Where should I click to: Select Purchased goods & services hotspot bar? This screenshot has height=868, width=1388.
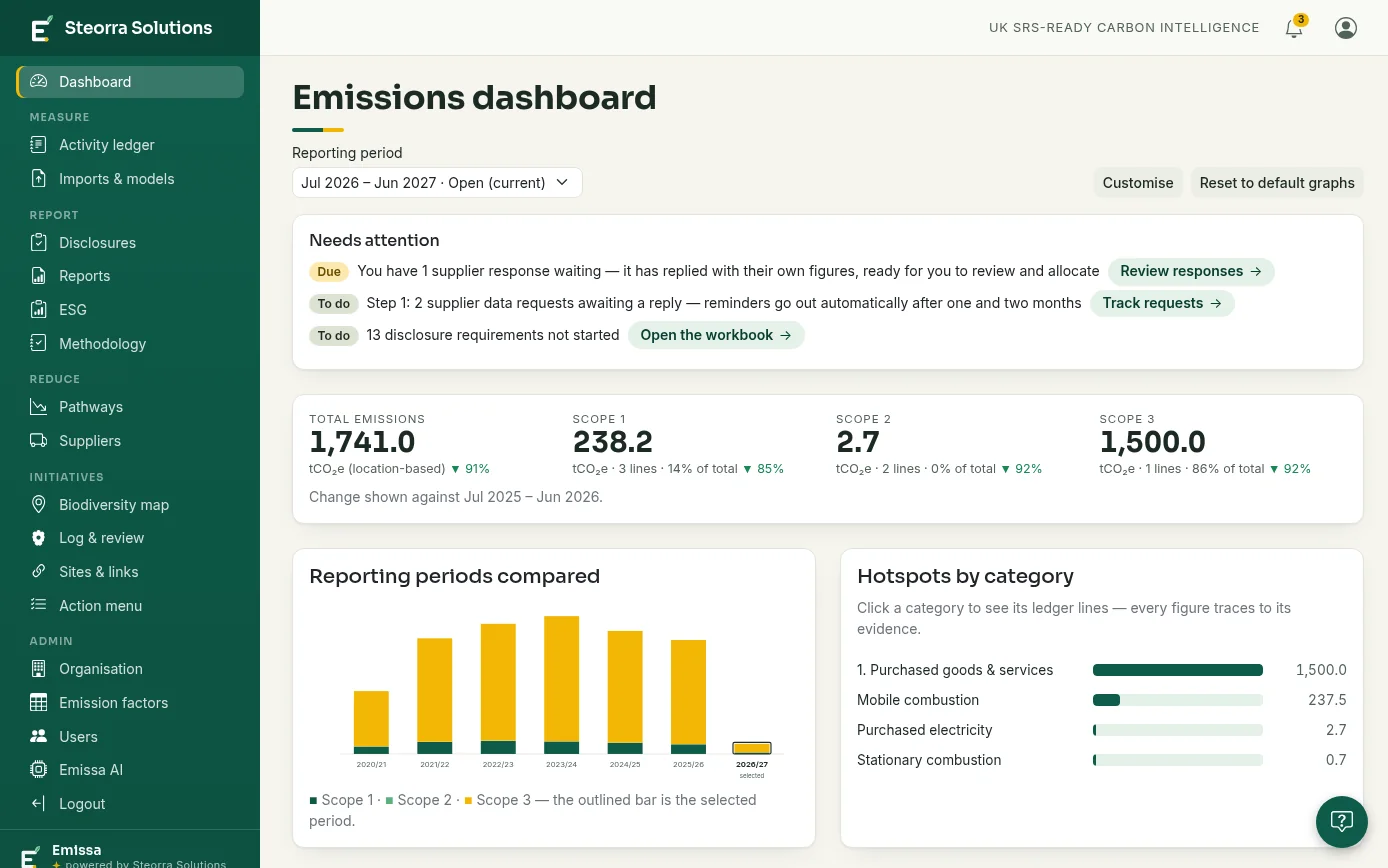click(x=1178, y=670)
